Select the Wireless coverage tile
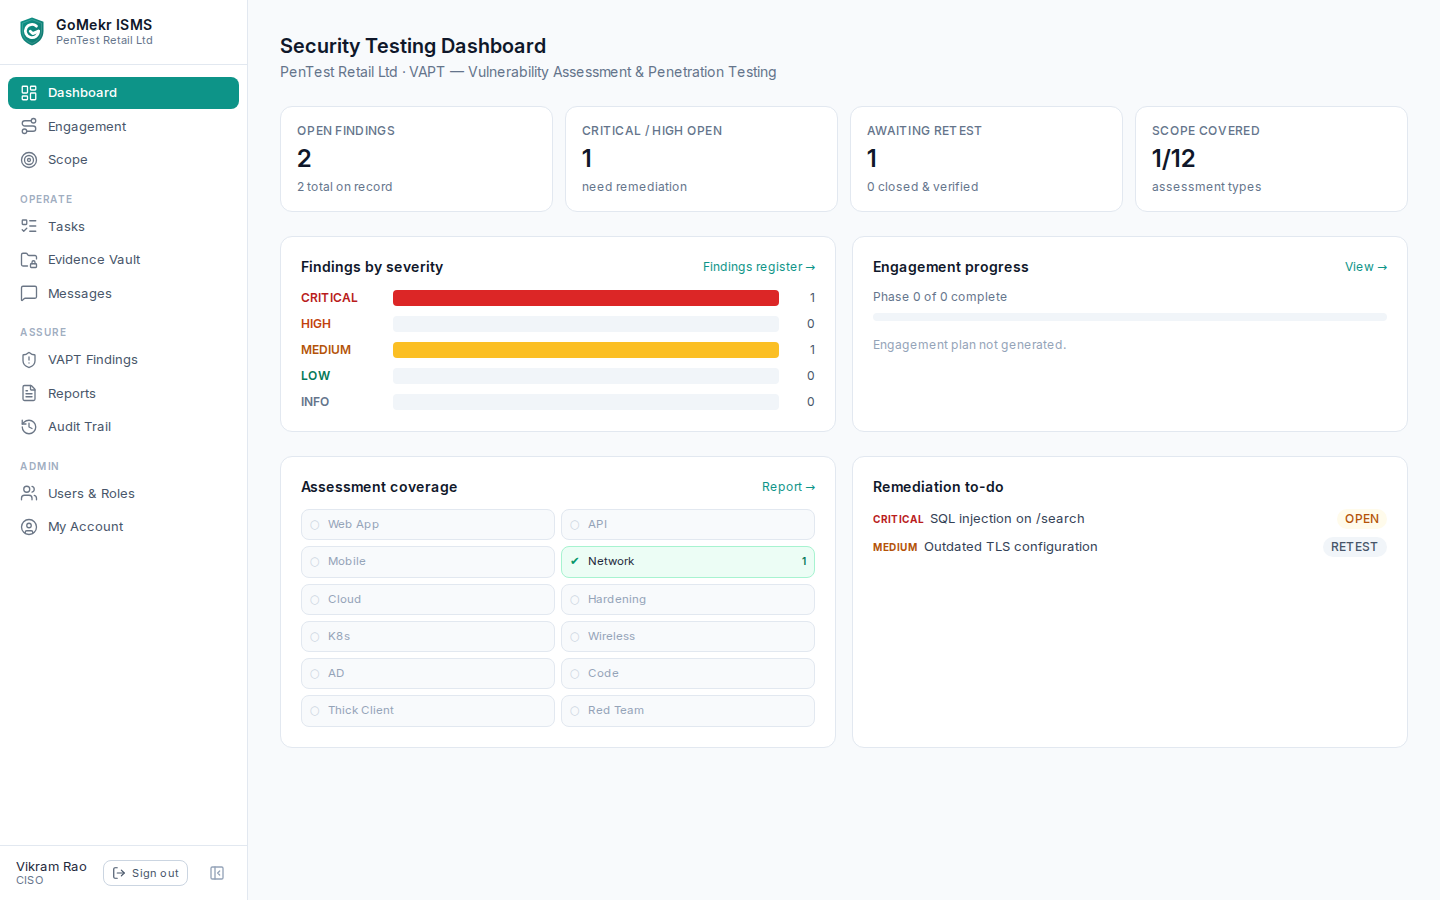Viewport: 1440px width, 900px height. 688,636
